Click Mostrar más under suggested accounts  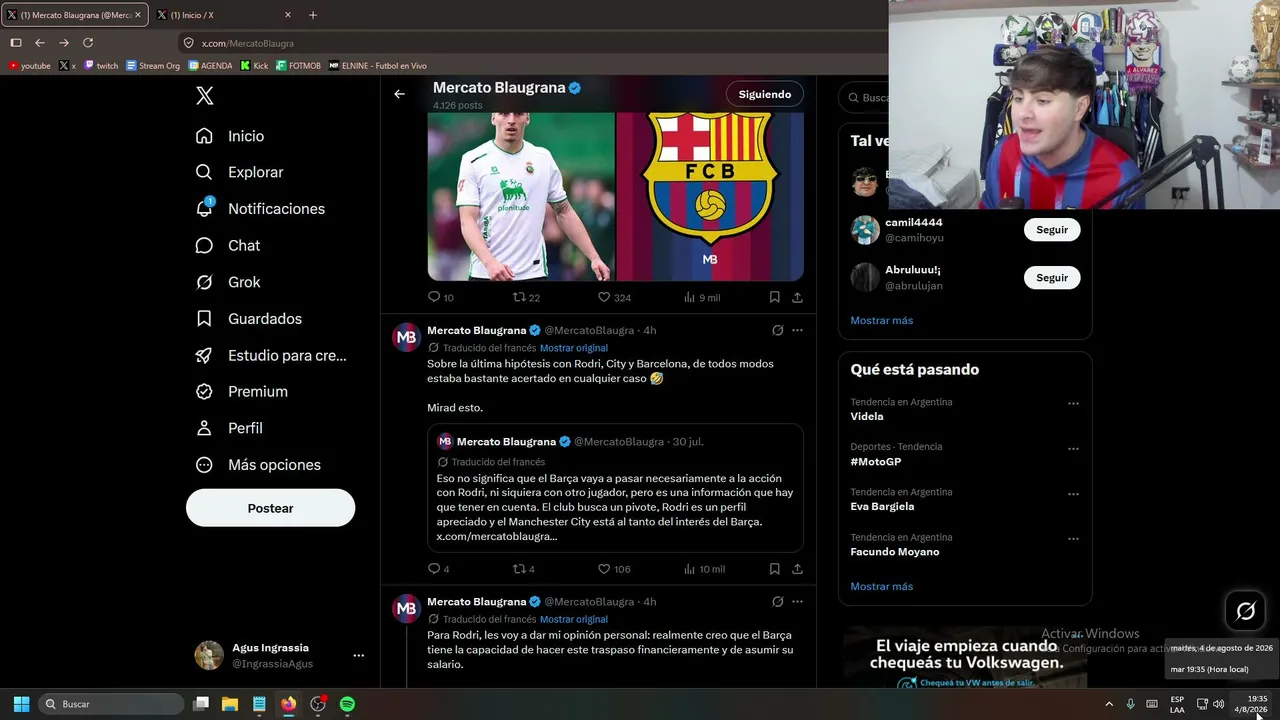(x=881, y=320)
